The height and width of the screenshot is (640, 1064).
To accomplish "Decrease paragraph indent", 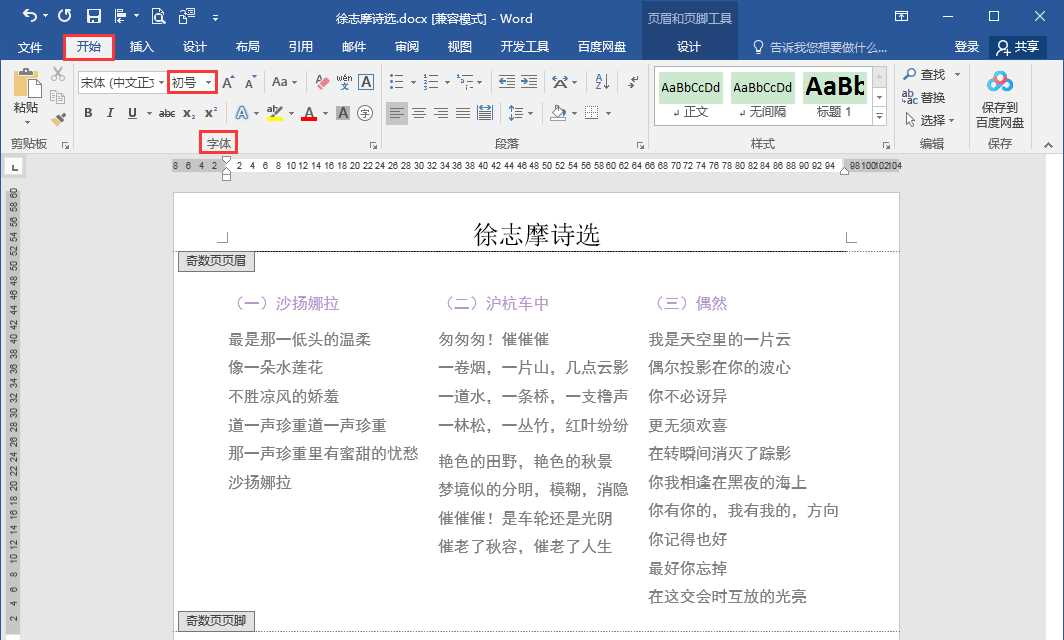I will (506, 82).
